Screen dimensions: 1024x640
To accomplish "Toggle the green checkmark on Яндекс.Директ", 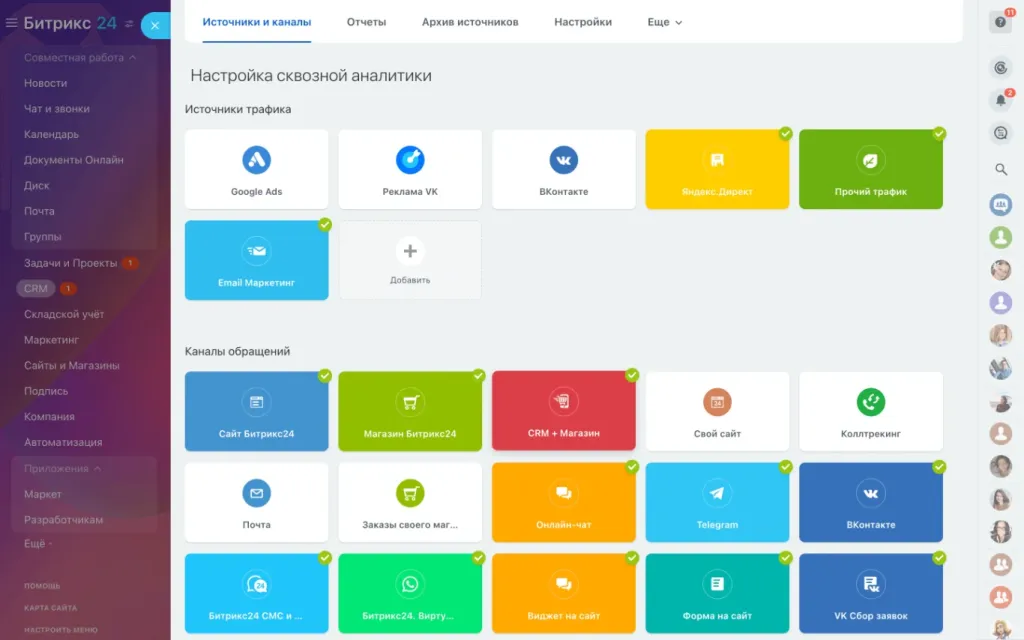I will 786,133.
